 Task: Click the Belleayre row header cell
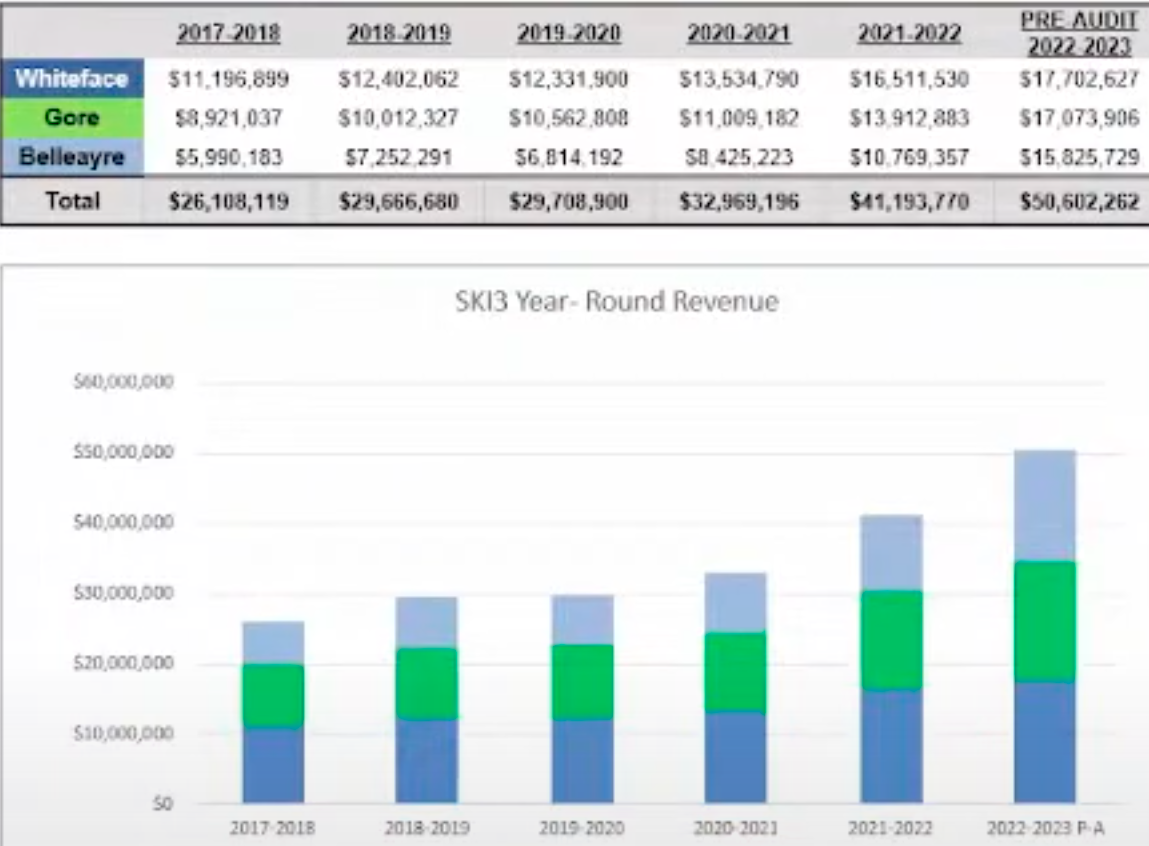(73, 156)
